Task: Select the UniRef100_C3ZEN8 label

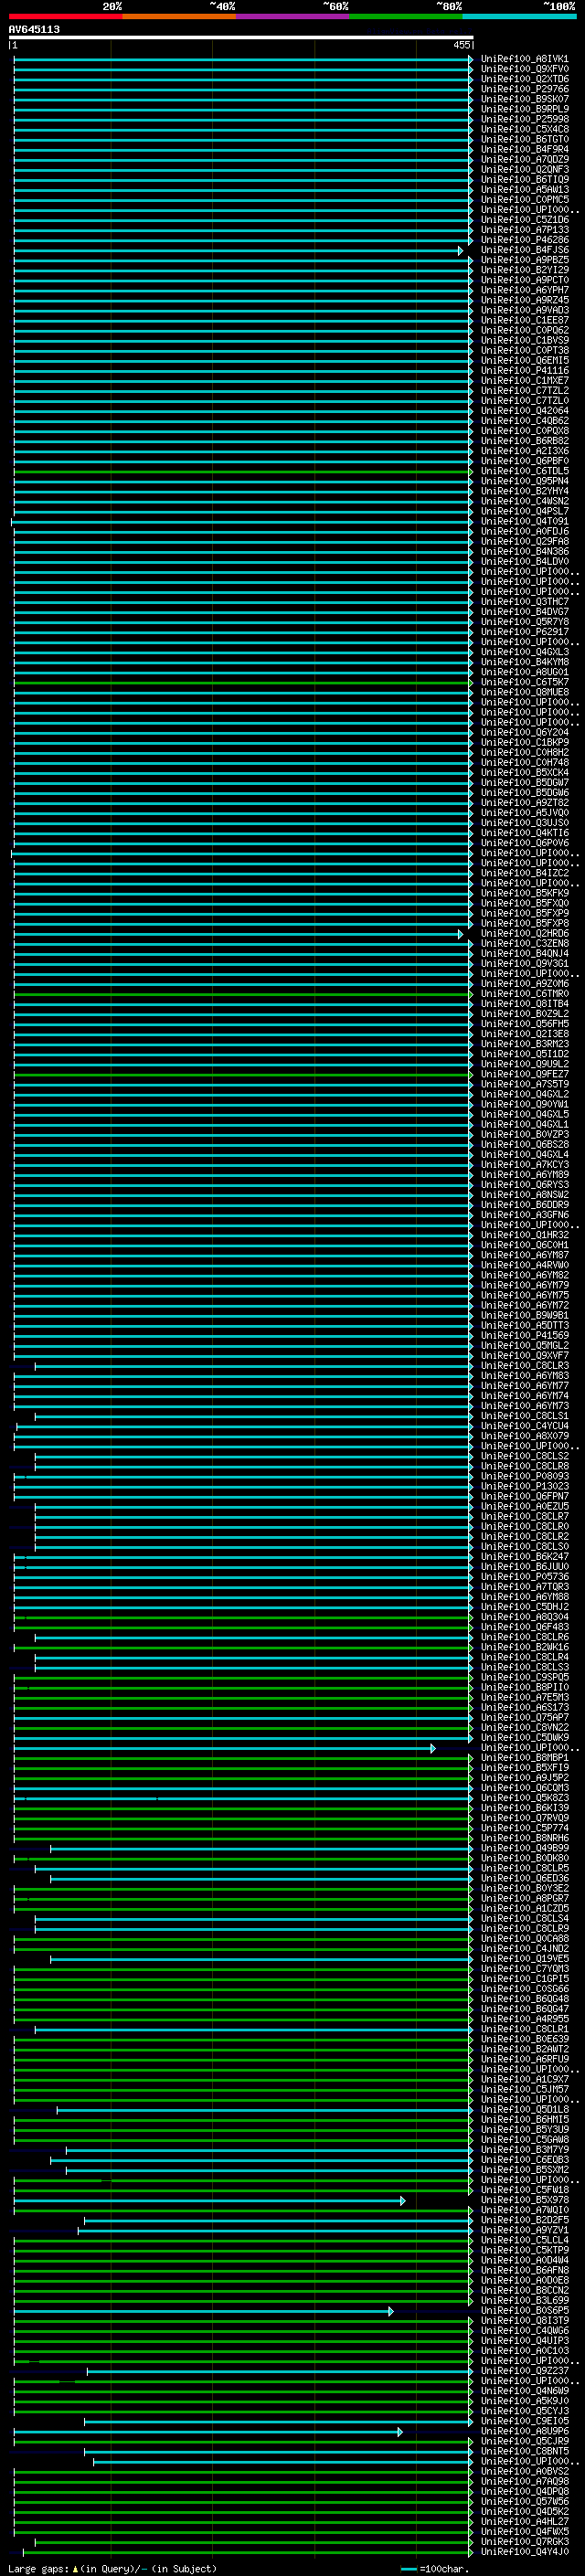Action: point(524,944)
